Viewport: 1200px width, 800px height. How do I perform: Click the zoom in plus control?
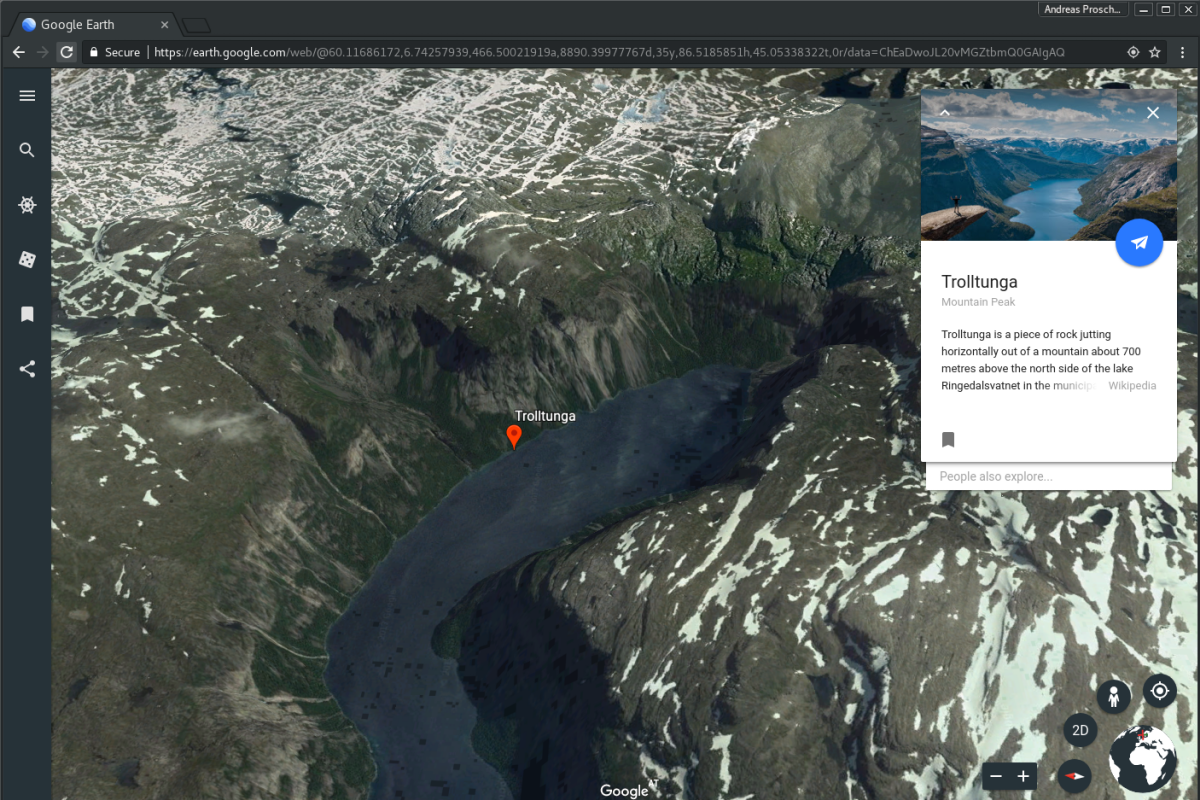coord(1023,776)
